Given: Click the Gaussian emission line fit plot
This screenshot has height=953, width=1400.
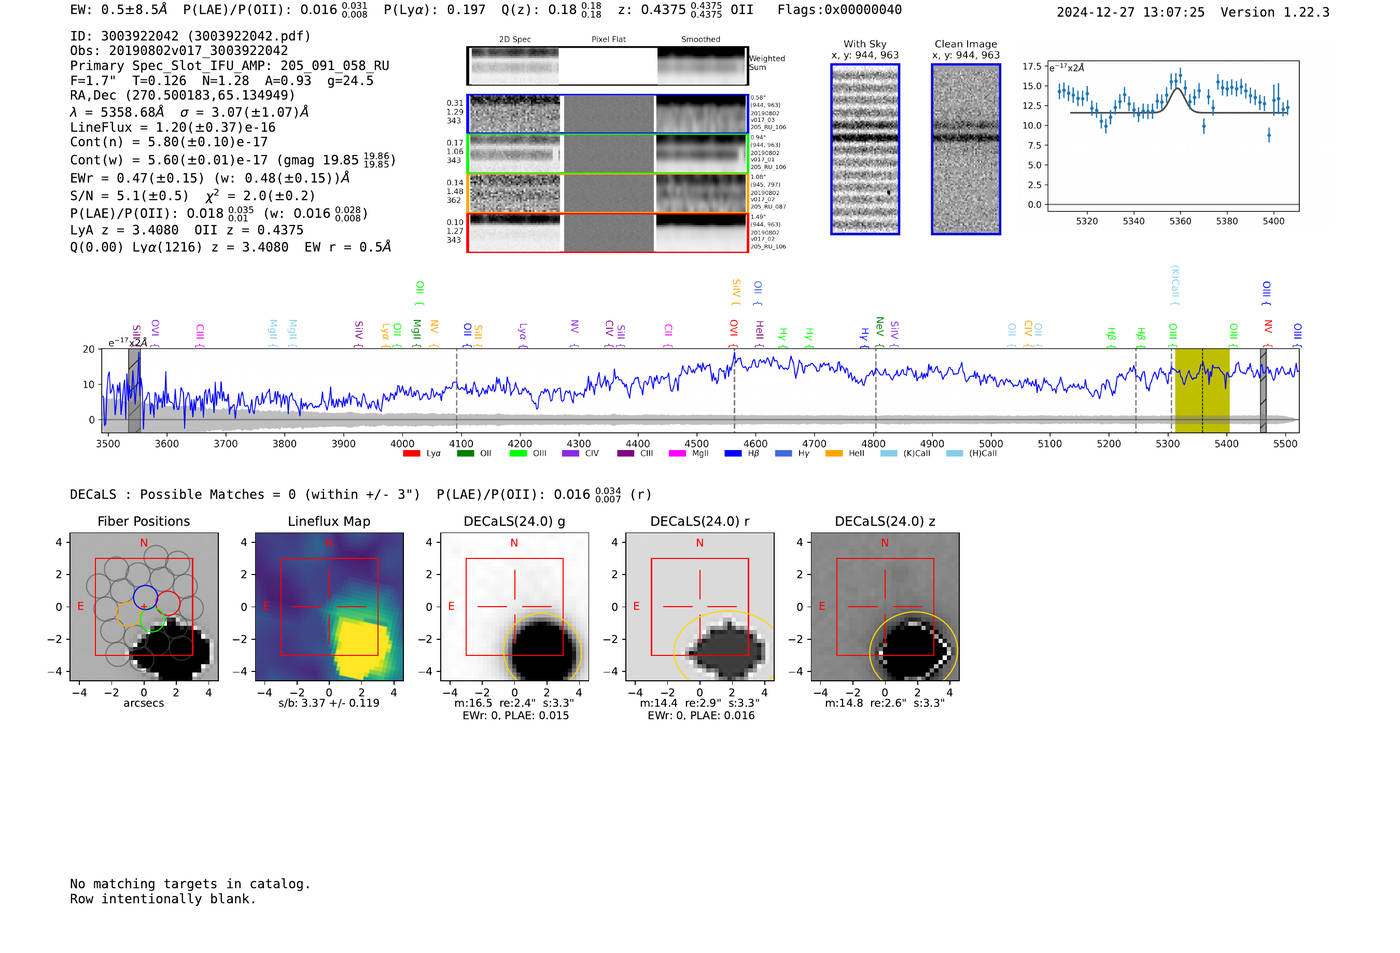Looking at the screenshot, I should [1172, 136].
